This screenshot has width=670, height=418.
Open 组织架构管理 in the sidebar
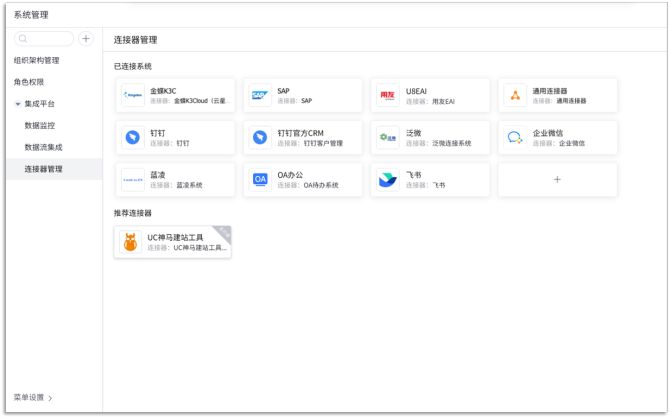click(x=36, y=60)
